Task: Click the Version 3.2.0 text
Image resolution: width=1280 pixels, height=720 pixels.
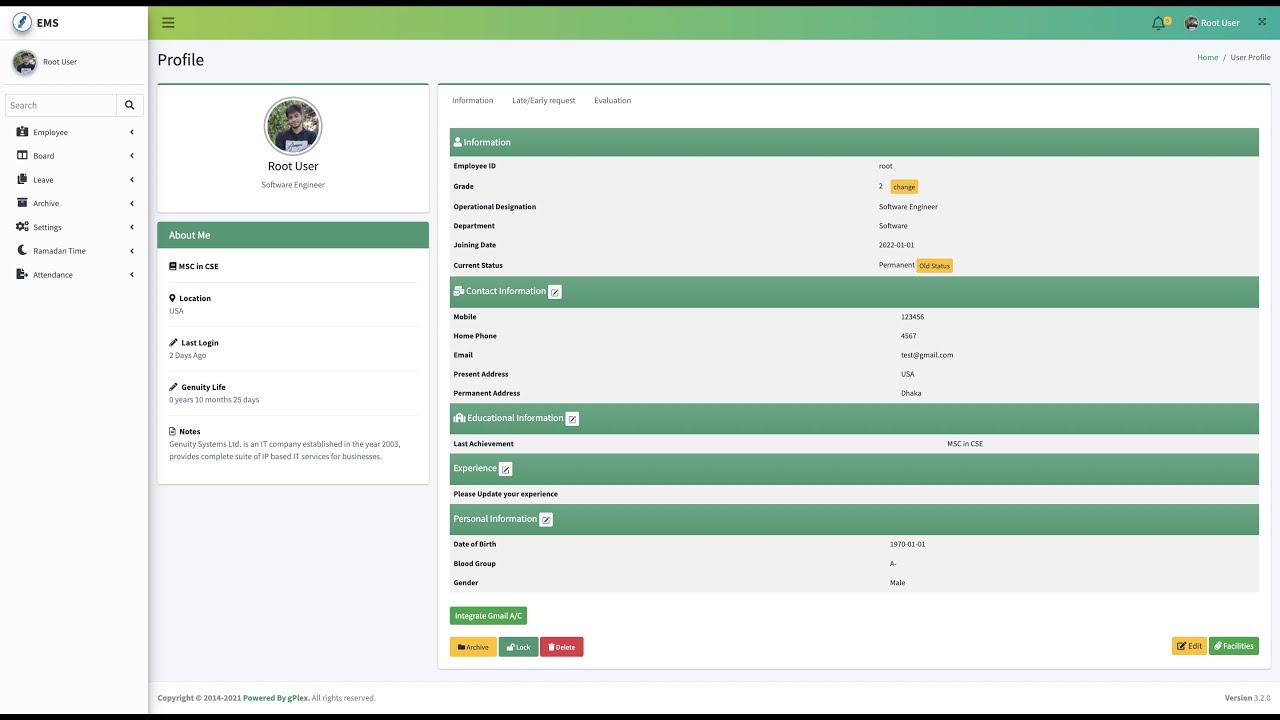Action: point(1247,698)
